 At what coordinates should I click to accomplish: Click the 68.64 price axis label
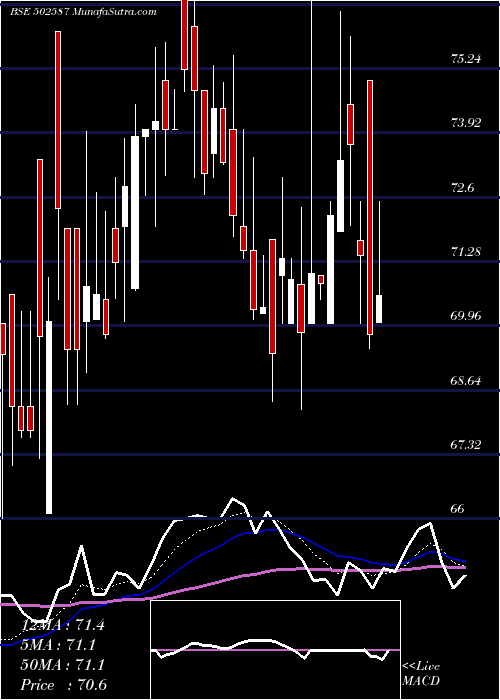pyautogui.click(x=466, y=381)
